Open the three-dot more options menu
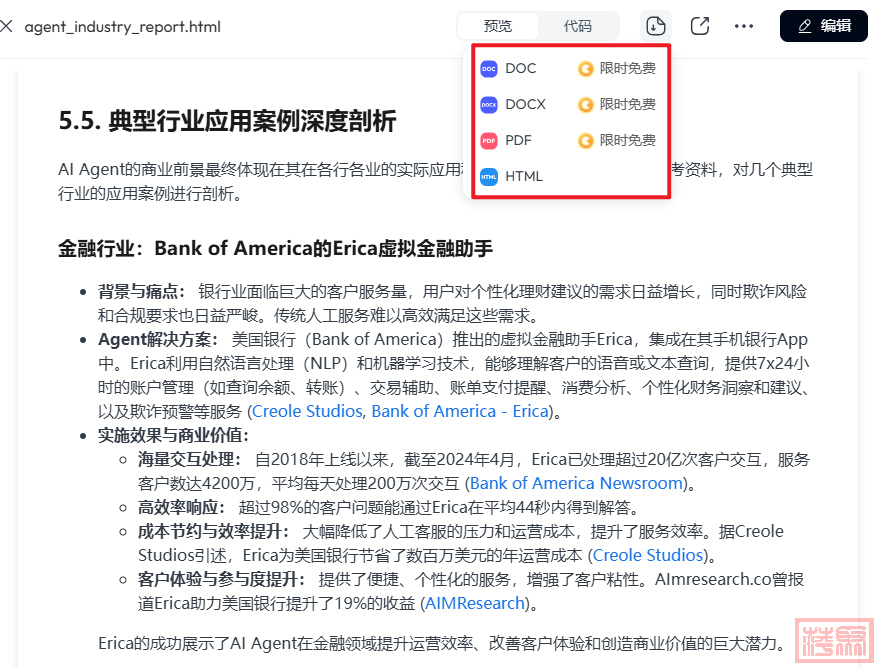The width and height of the screenshot is (880, 668). [744, 26]
